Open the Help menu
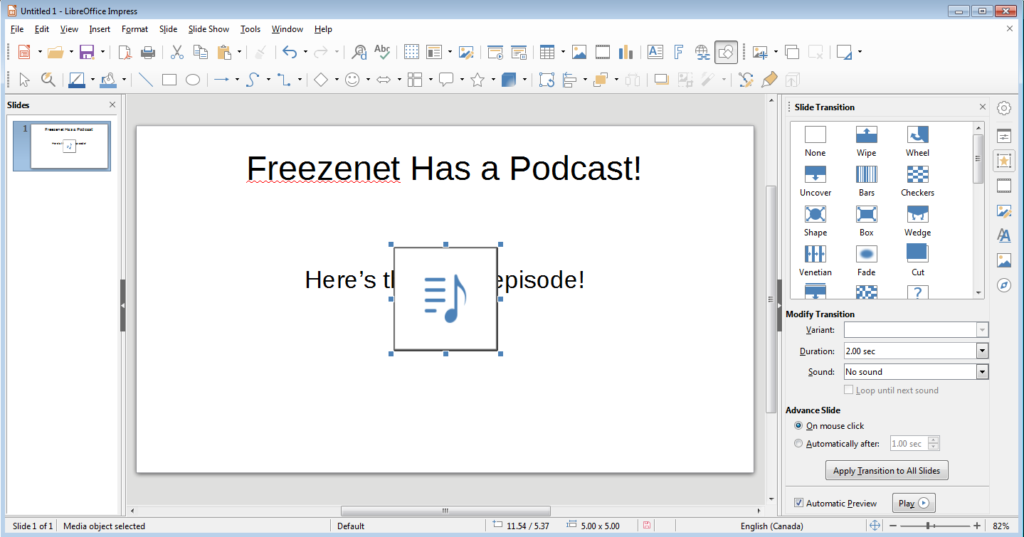Image resolution: width=1024 pixels, height=537 pixels. (x=323, y=29)
